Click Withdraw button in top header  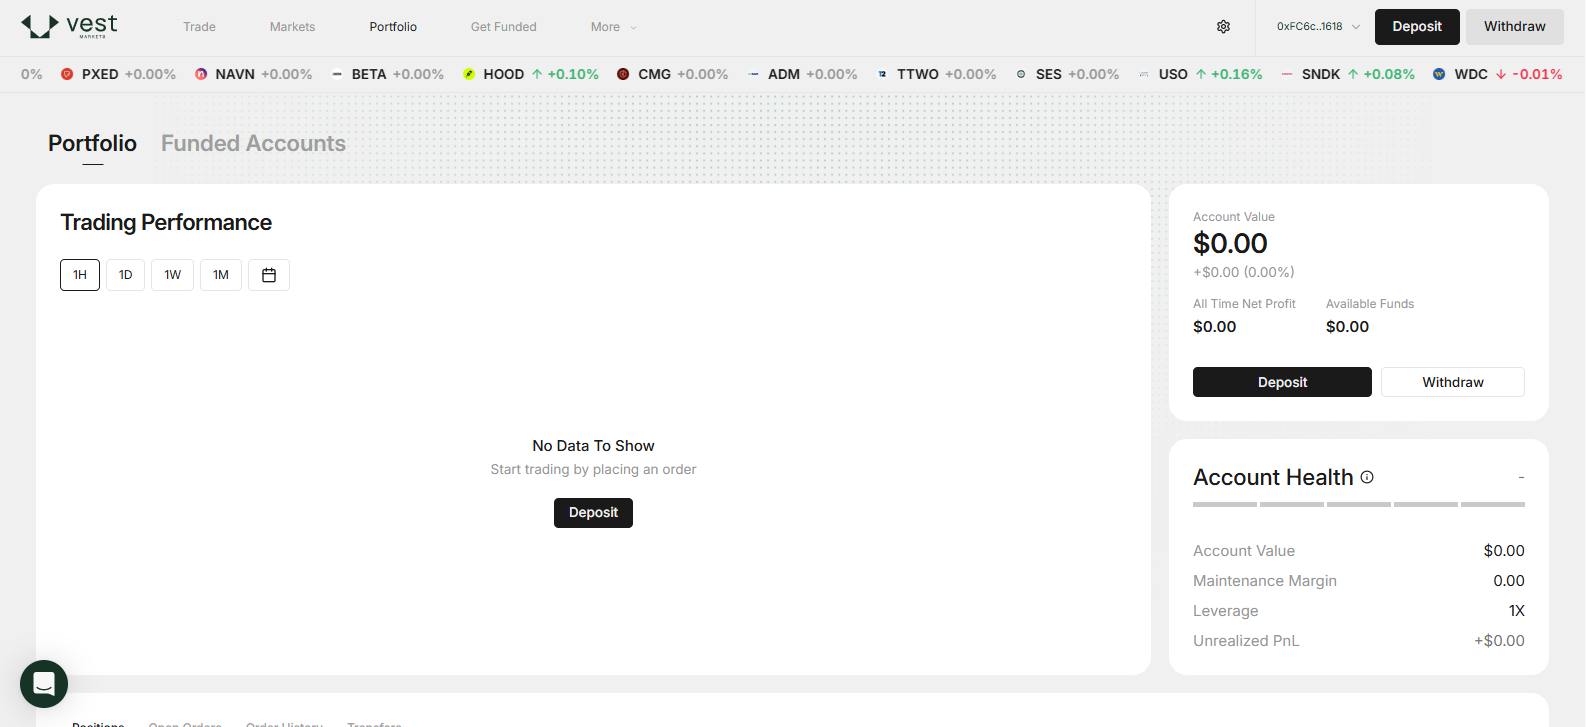coord(1514,27)
